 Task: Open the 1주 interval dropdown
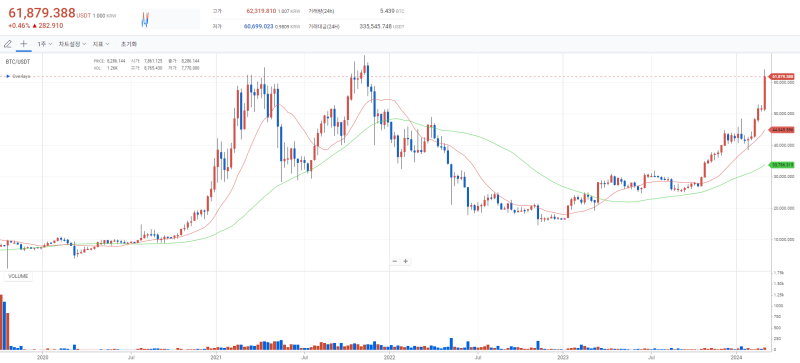point(44,44)
